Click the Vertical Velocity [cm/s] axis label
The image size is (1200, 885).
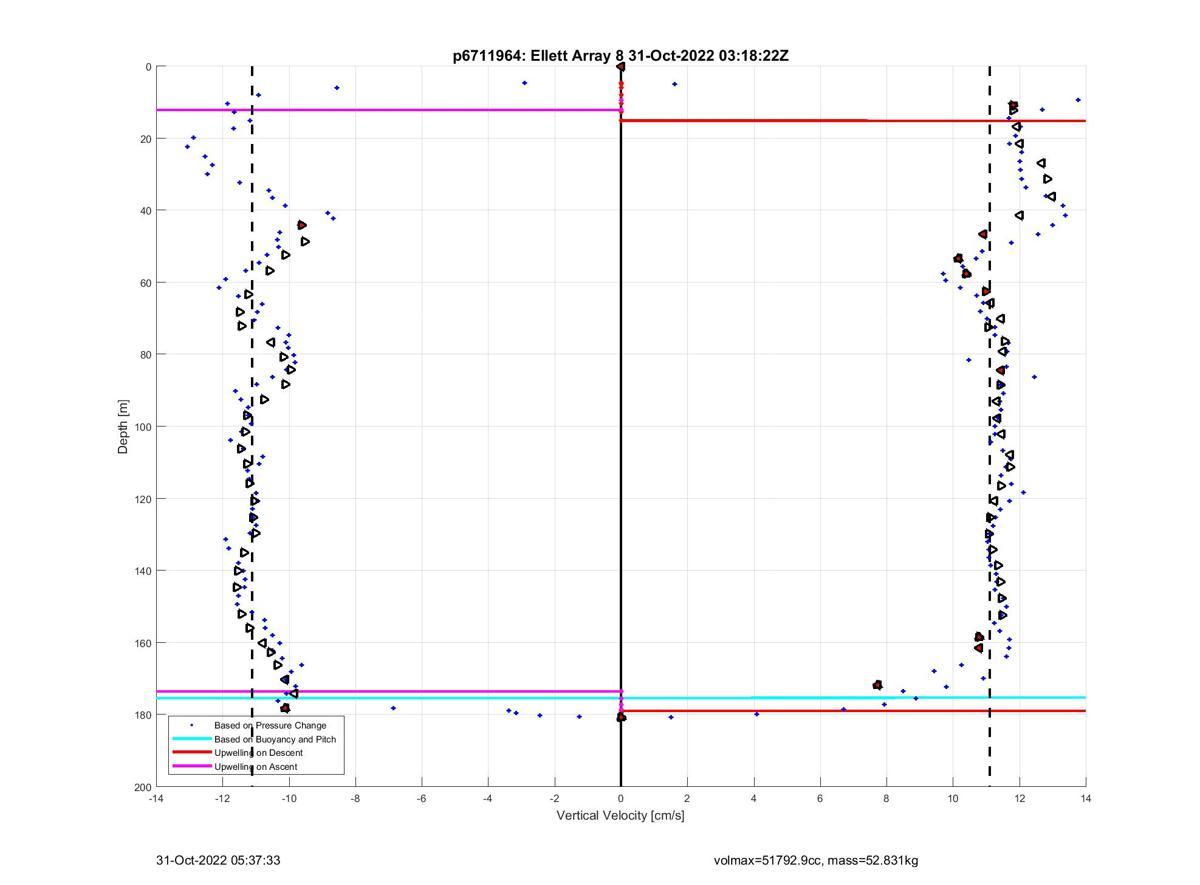(620, 815)
